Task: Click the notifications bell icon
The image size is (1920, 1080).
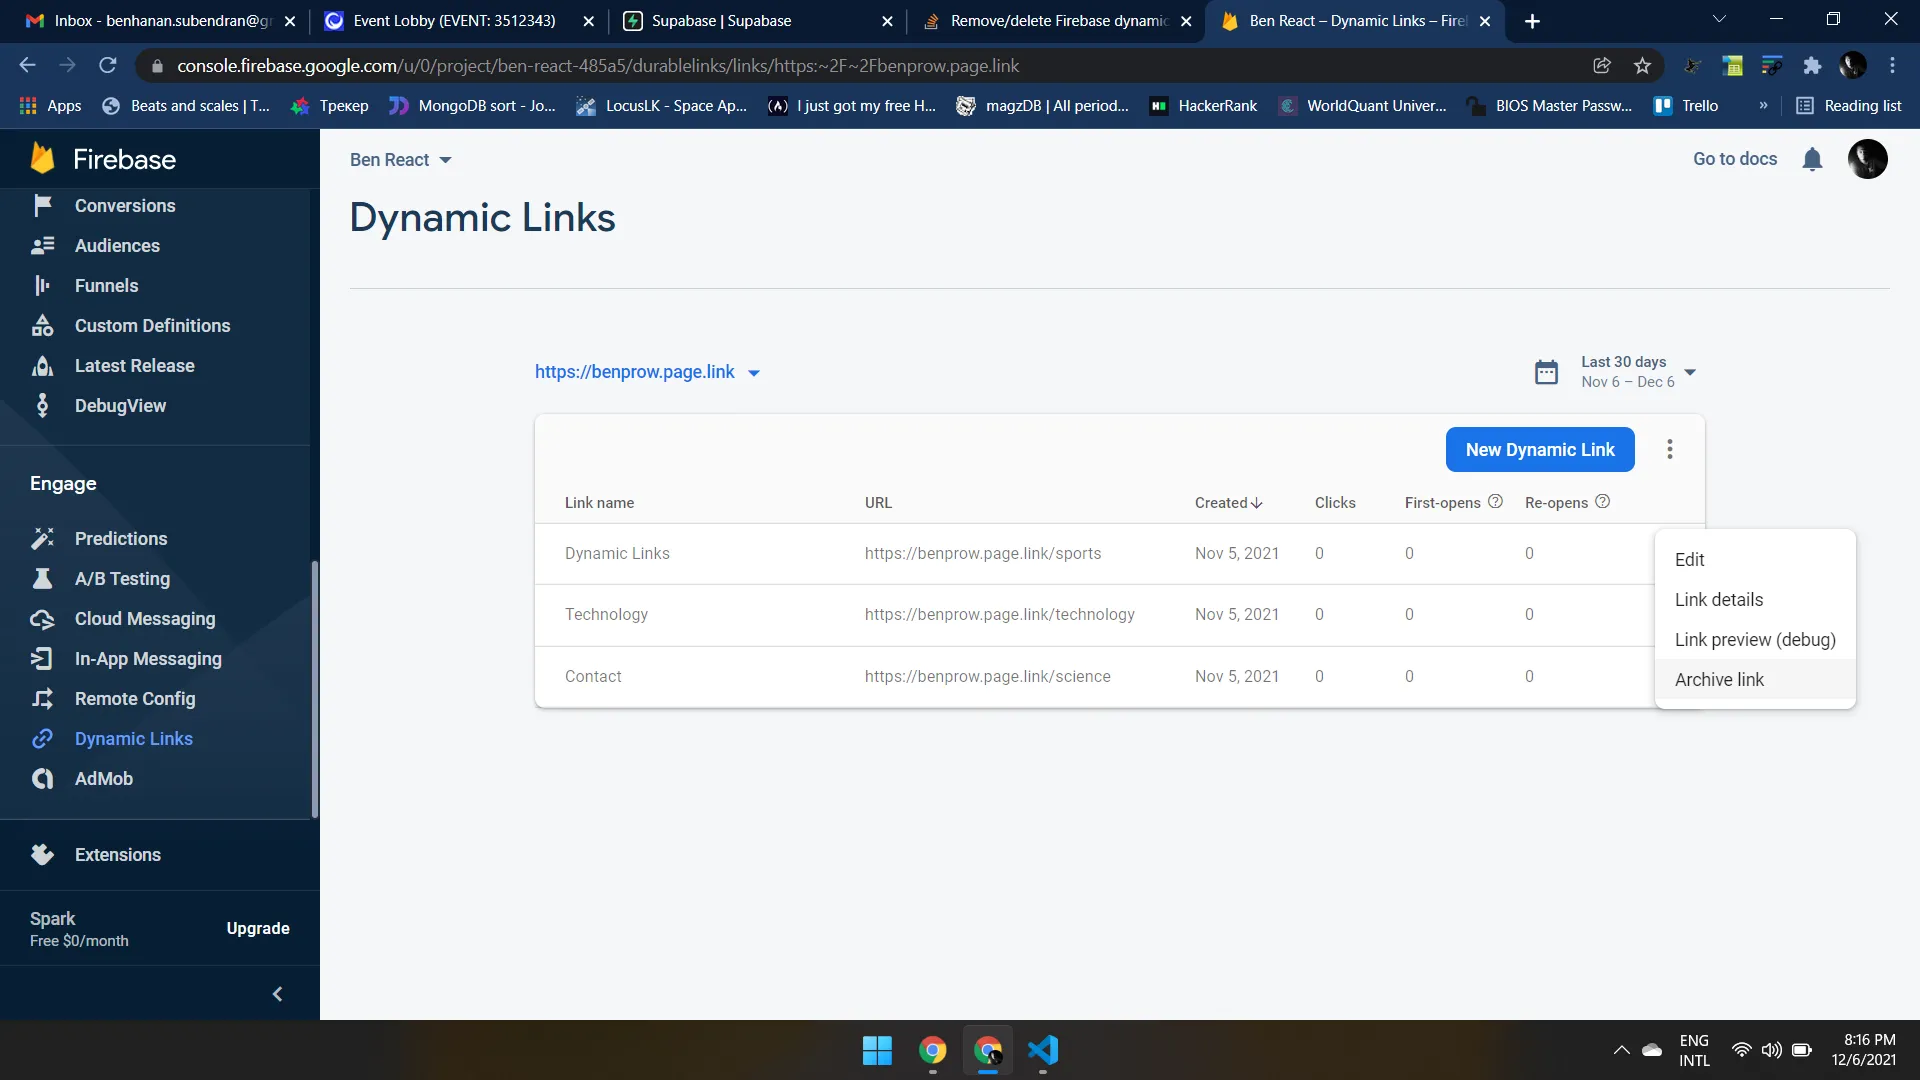Action: (1812, 159)
